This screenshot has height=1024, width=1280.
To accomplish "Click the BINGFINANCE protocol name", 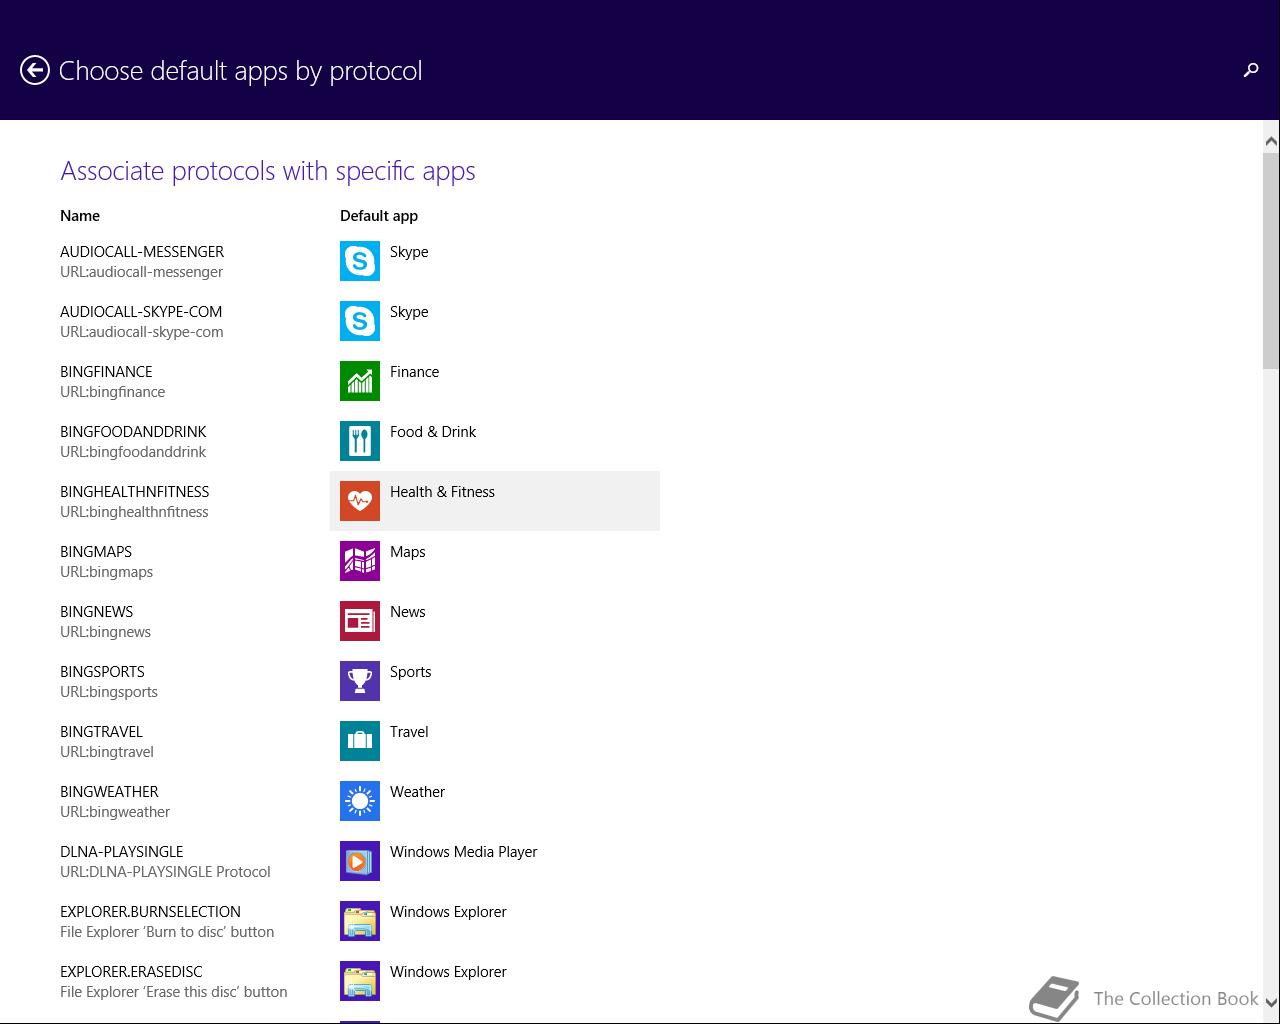I will click(x=106, y=372).
